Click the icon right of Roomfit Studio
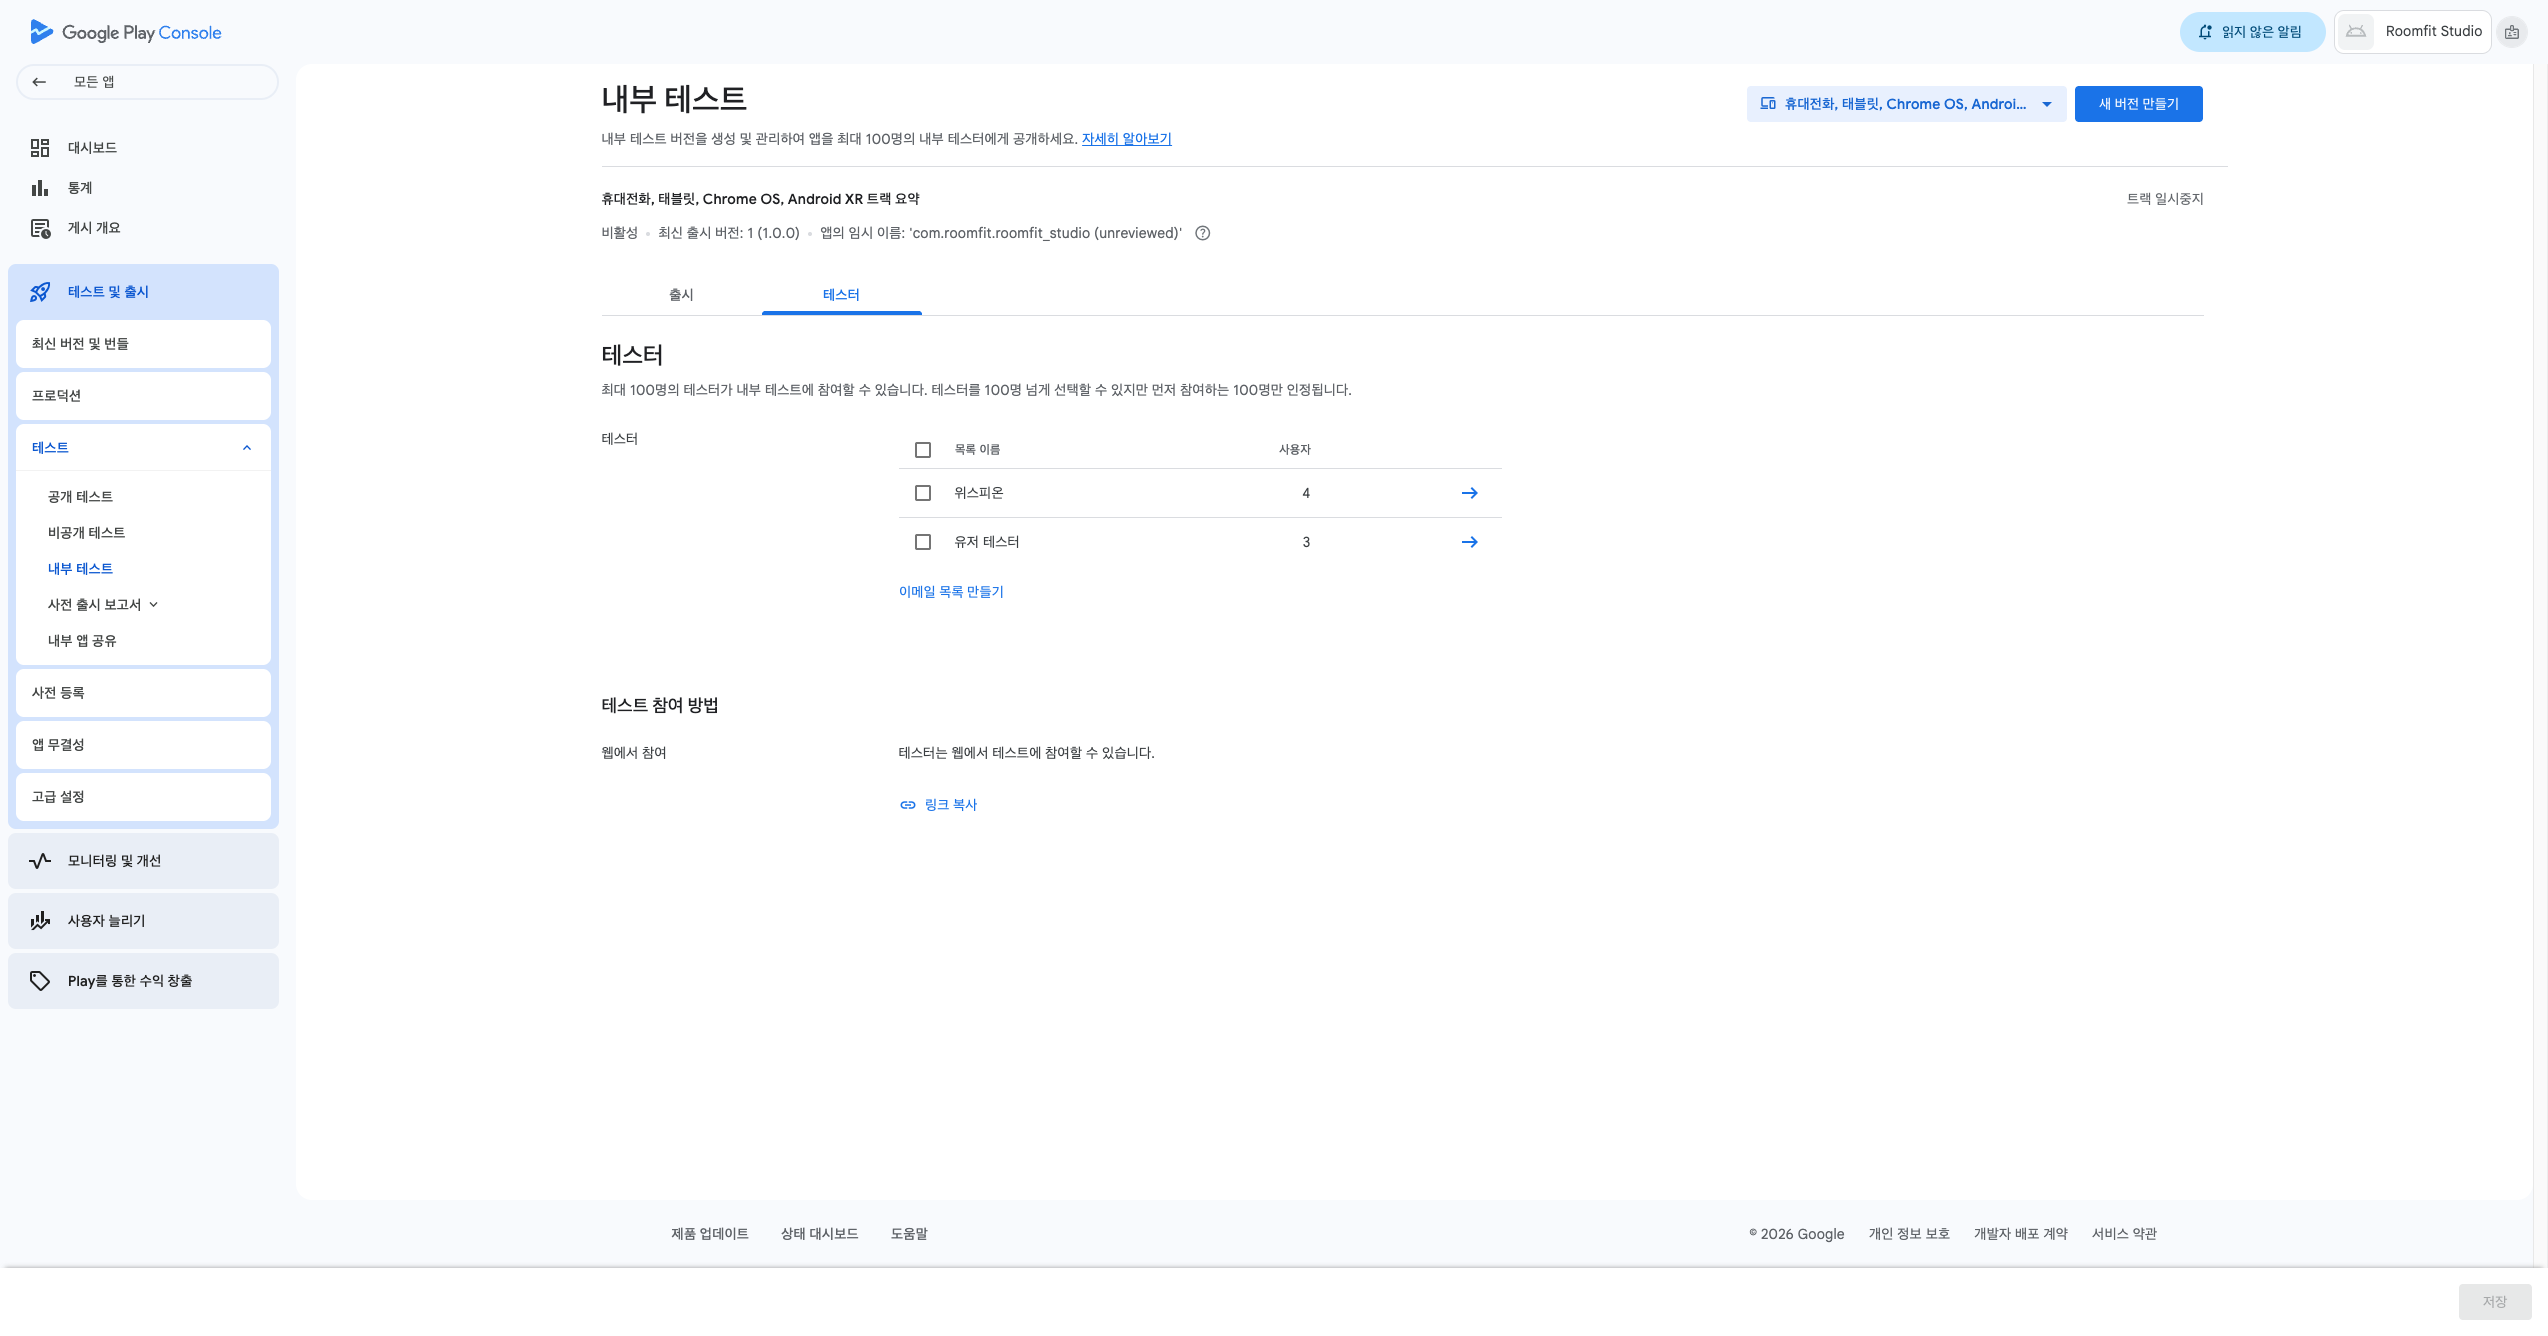This screenshot has width=2548, height=1336. pos(2511,32)
